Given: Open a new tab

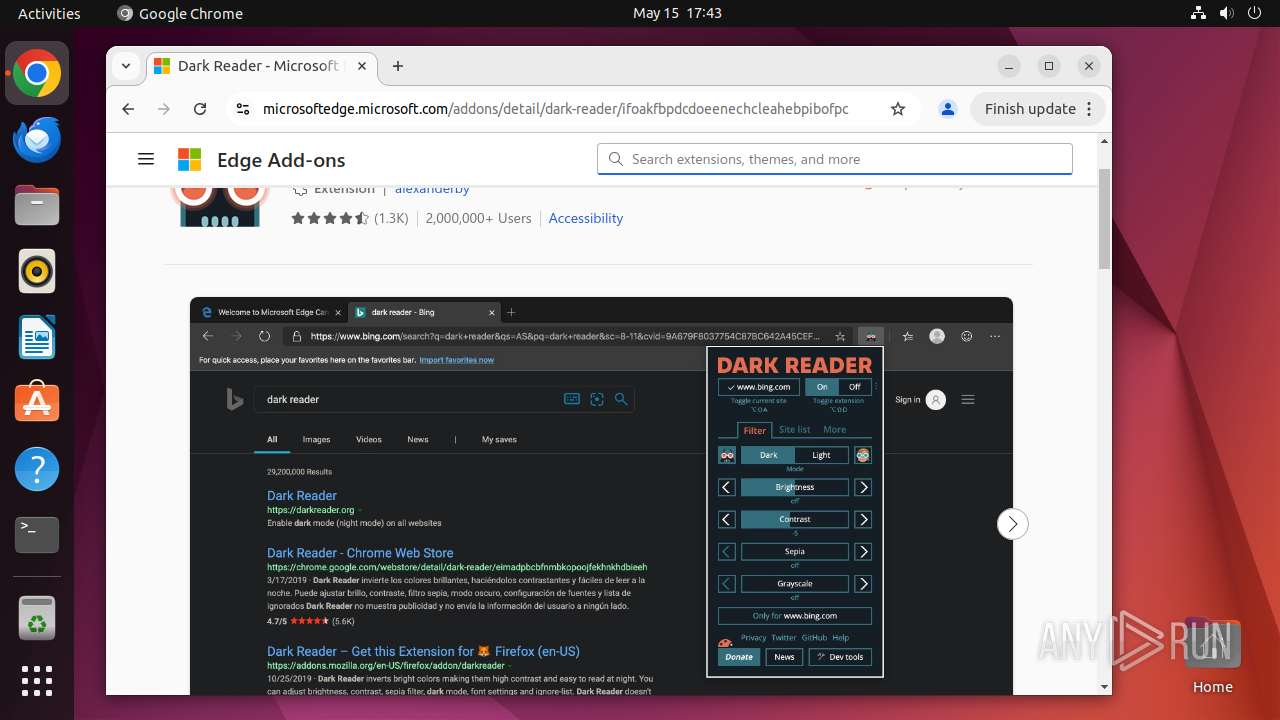Looking at the screenshot, I should 398,66.
